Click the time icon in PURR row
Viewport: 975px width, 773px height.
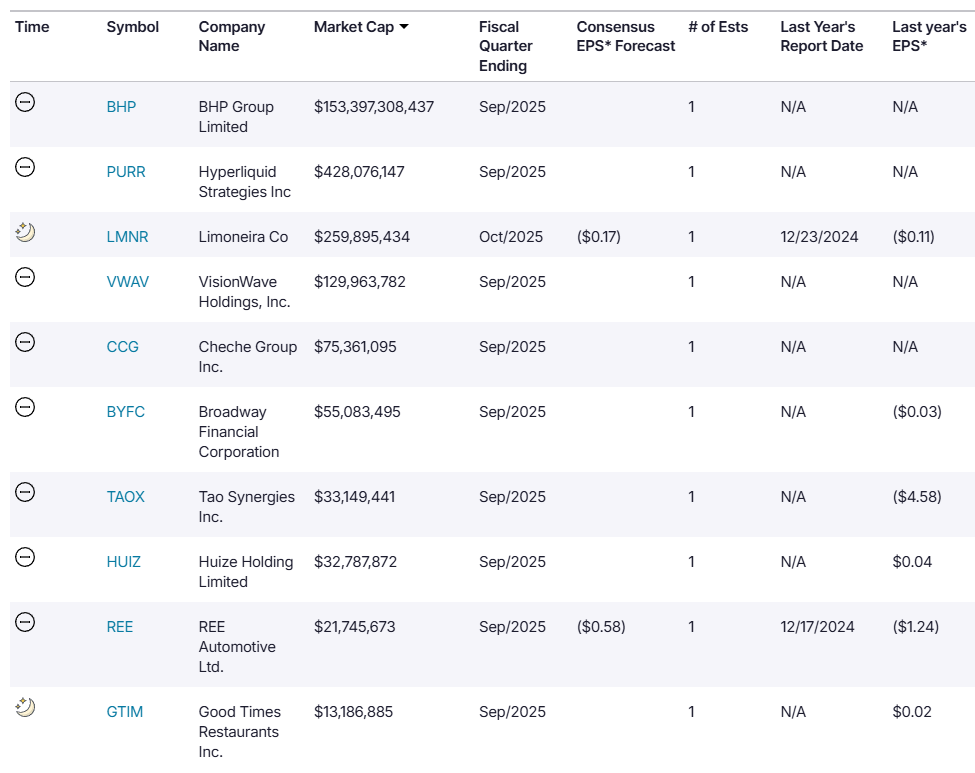25,167
